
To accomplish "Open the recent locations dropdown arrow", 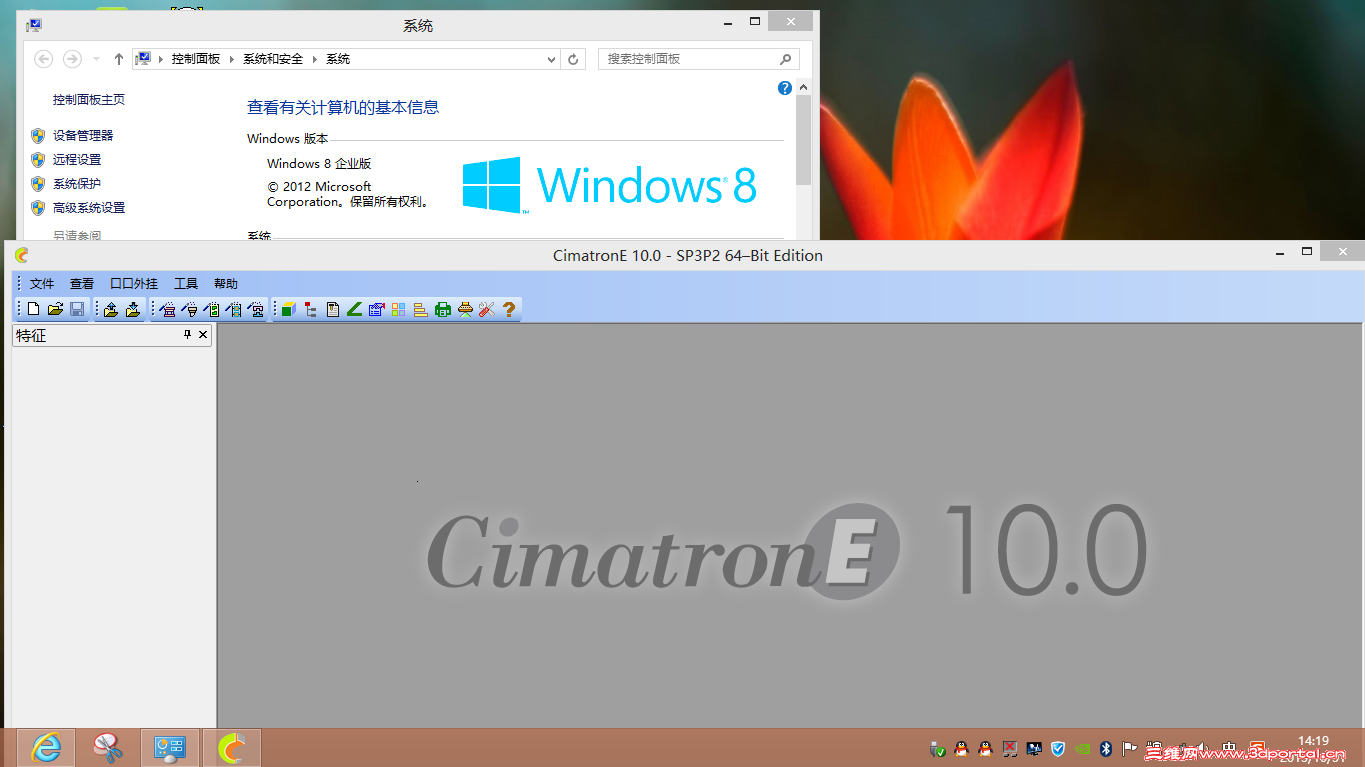I will coord(96,59).
